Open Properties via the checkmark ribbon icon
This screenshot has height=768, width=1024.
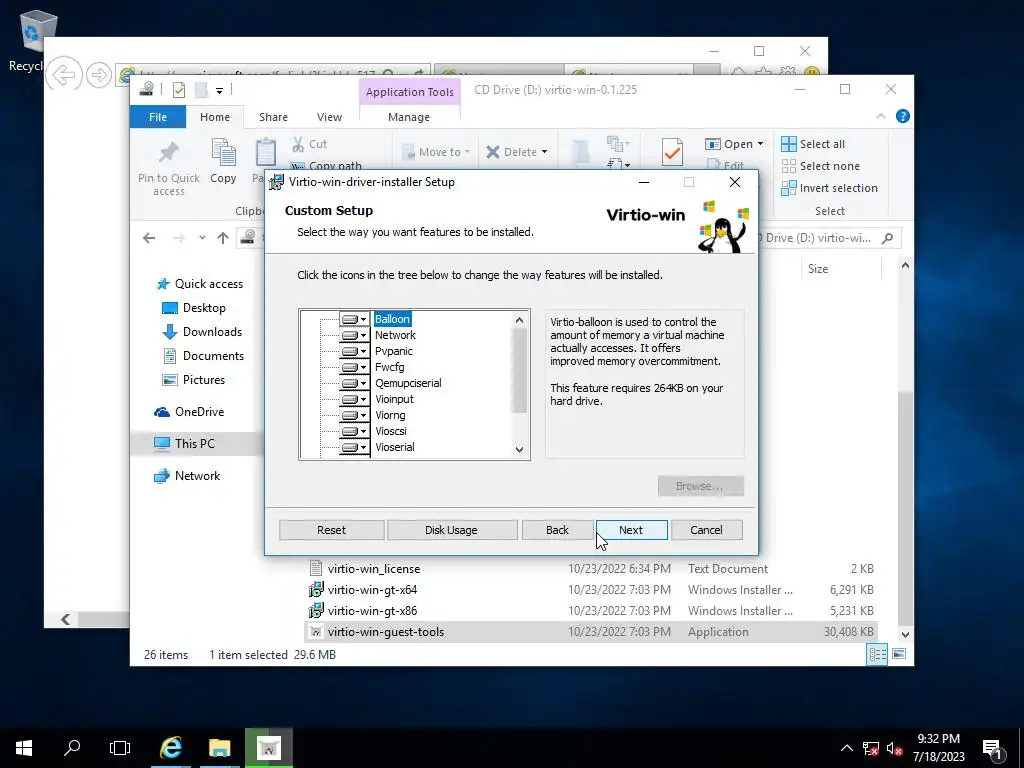[671, 153]
